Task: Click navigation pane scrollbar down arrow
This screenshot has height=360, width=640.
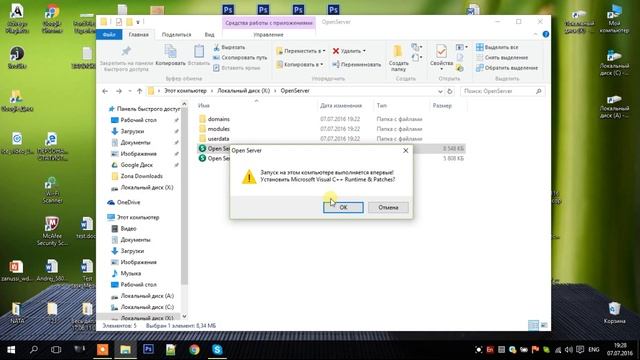Action: [x=184, y=316]
